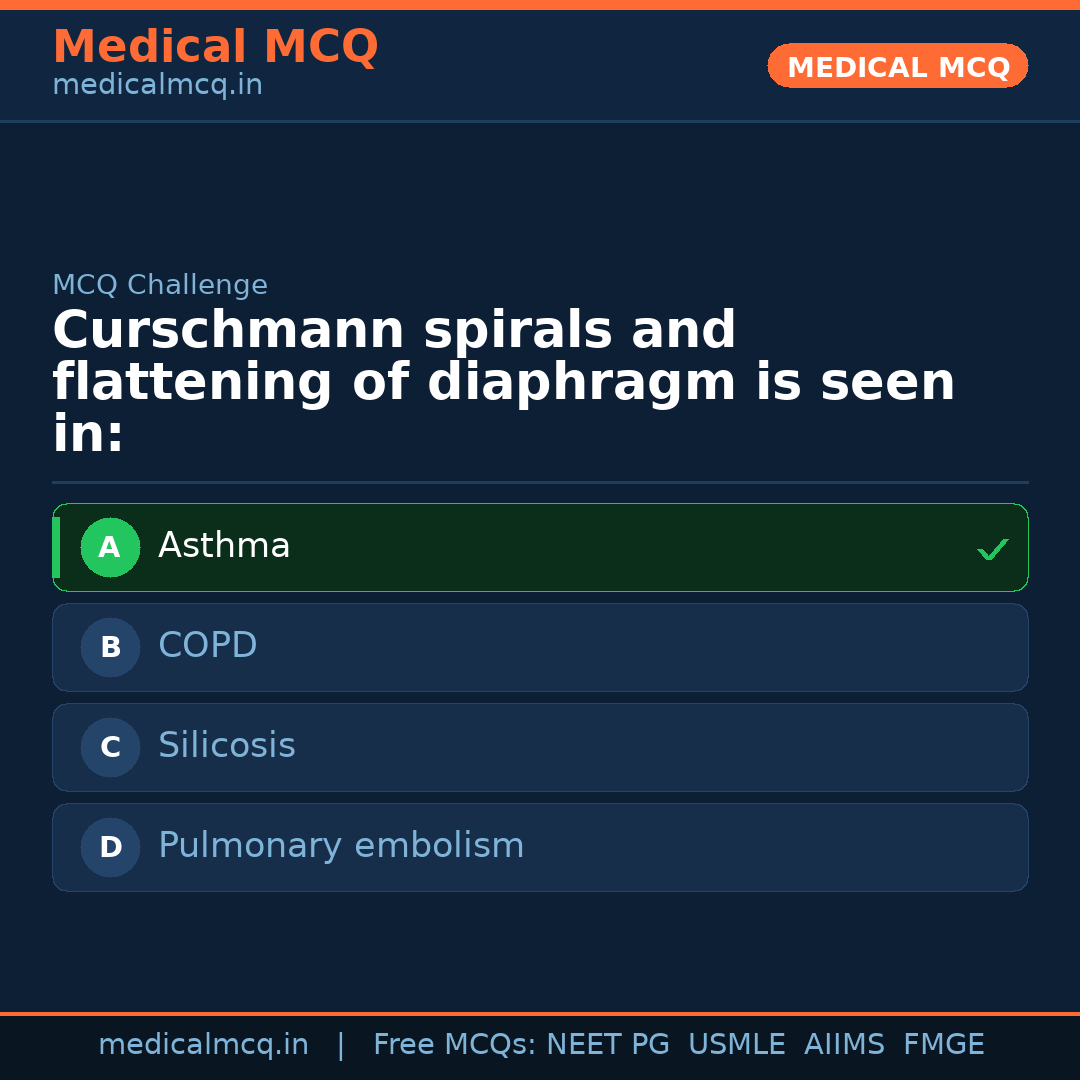Select the Asthma answer text
The height and width of the screenshot is (1080, 1080).
[224, 546]
